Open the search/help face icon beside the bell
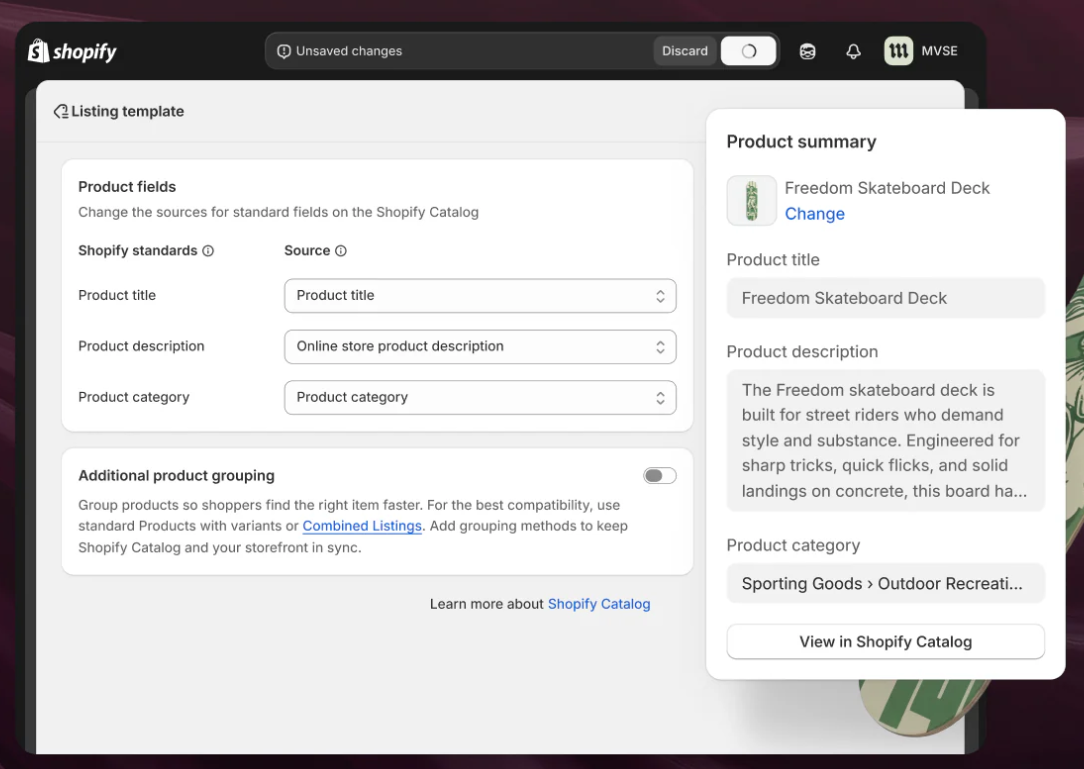This screenshot has height=769, width=1084. pos(807,51)
